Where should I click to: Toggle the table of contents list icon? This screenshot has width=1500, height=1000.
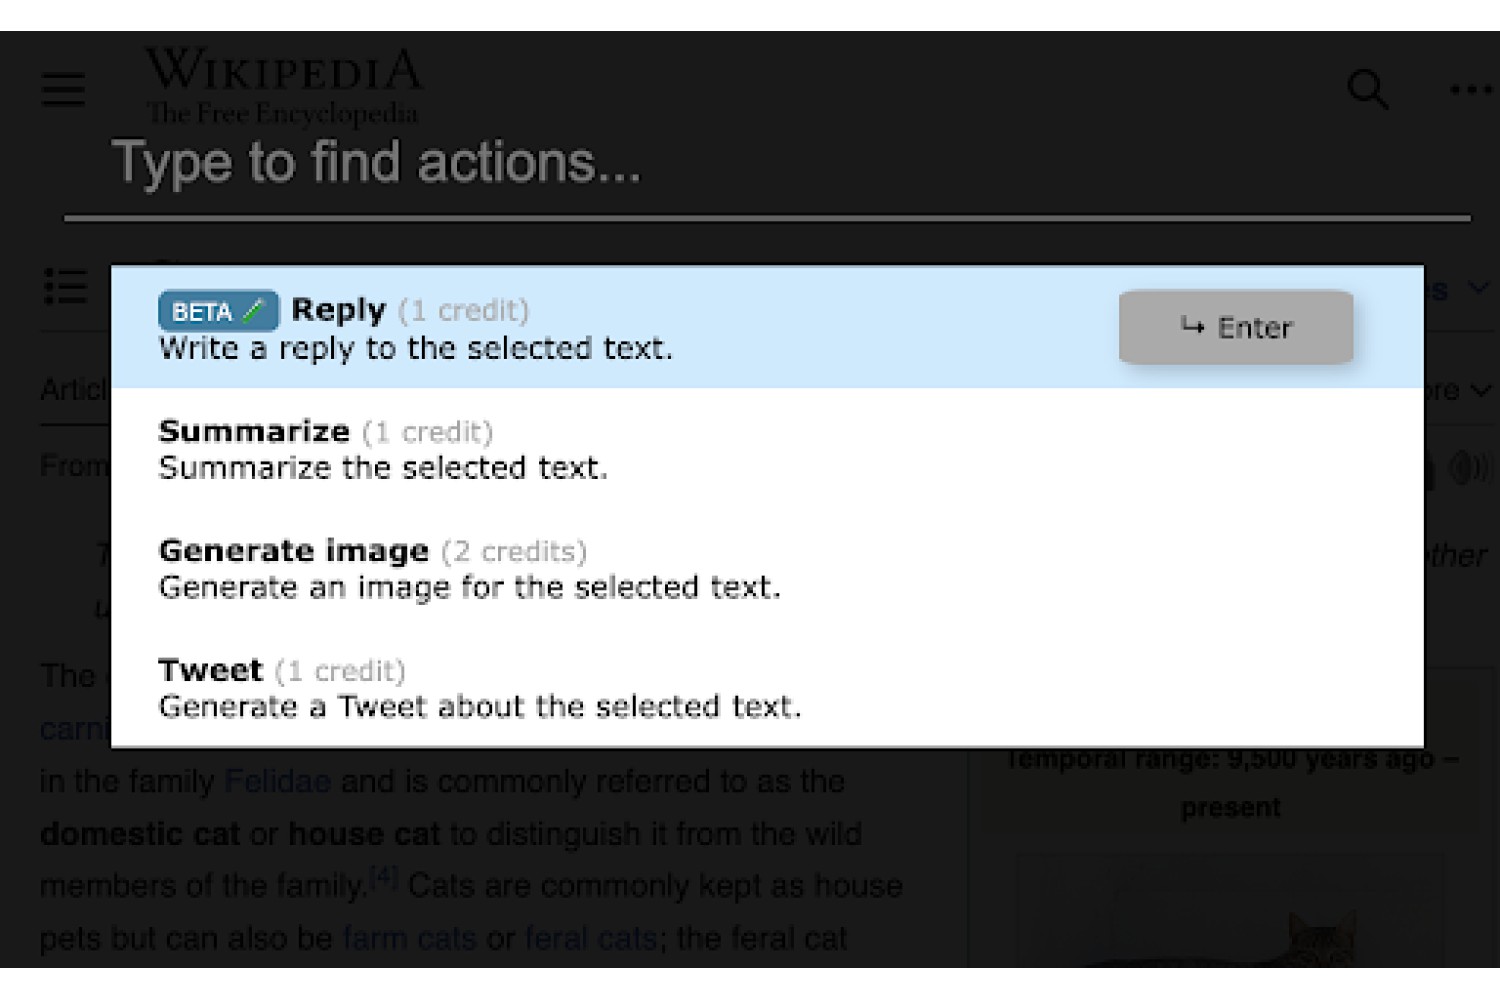point(66,286)
